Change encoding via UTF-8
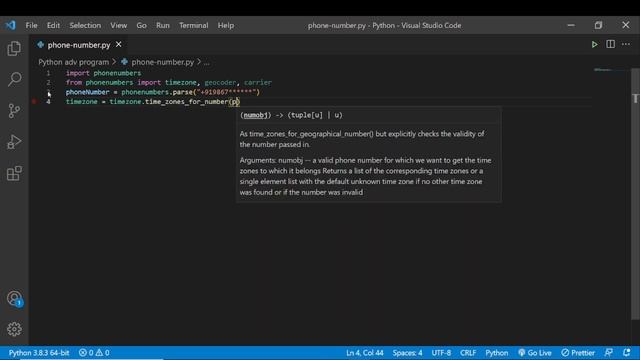This screenshot has height=360, width=640. click(441, 353)
